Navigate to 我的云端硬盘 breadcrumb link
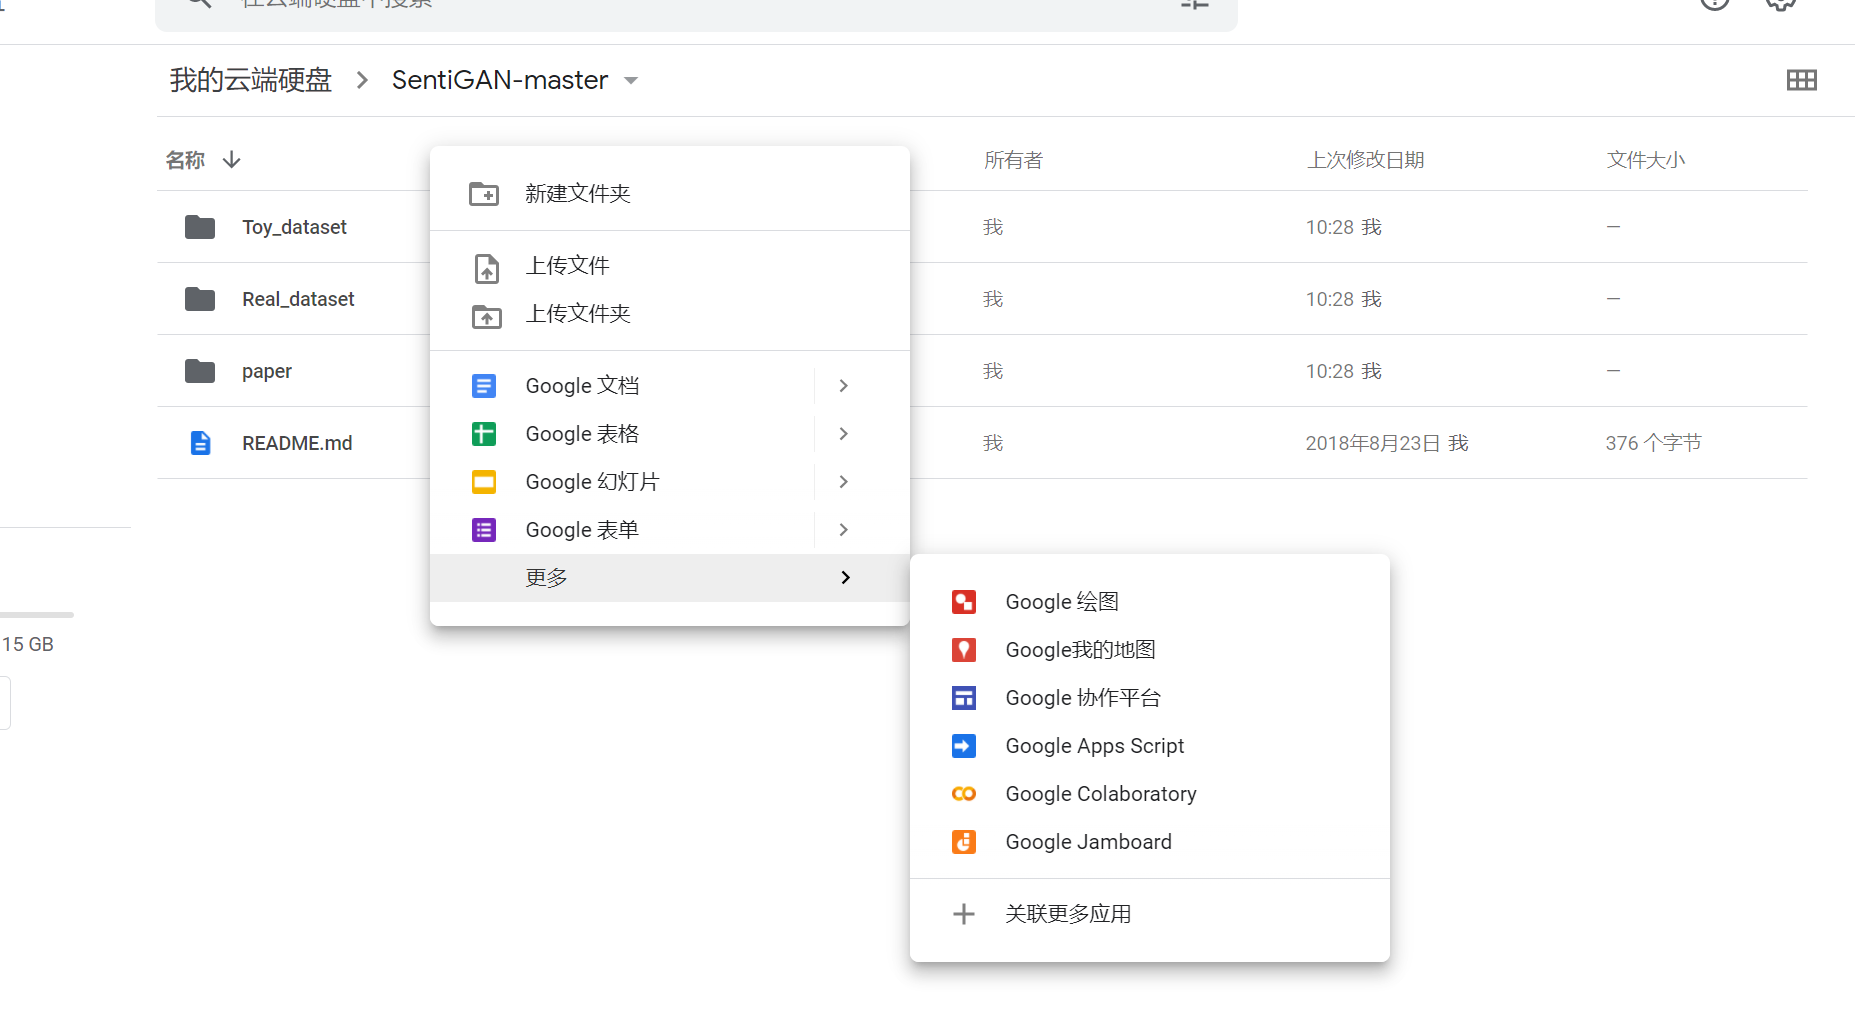Viewport: 1855px width, 1036px height. [250, 80]
